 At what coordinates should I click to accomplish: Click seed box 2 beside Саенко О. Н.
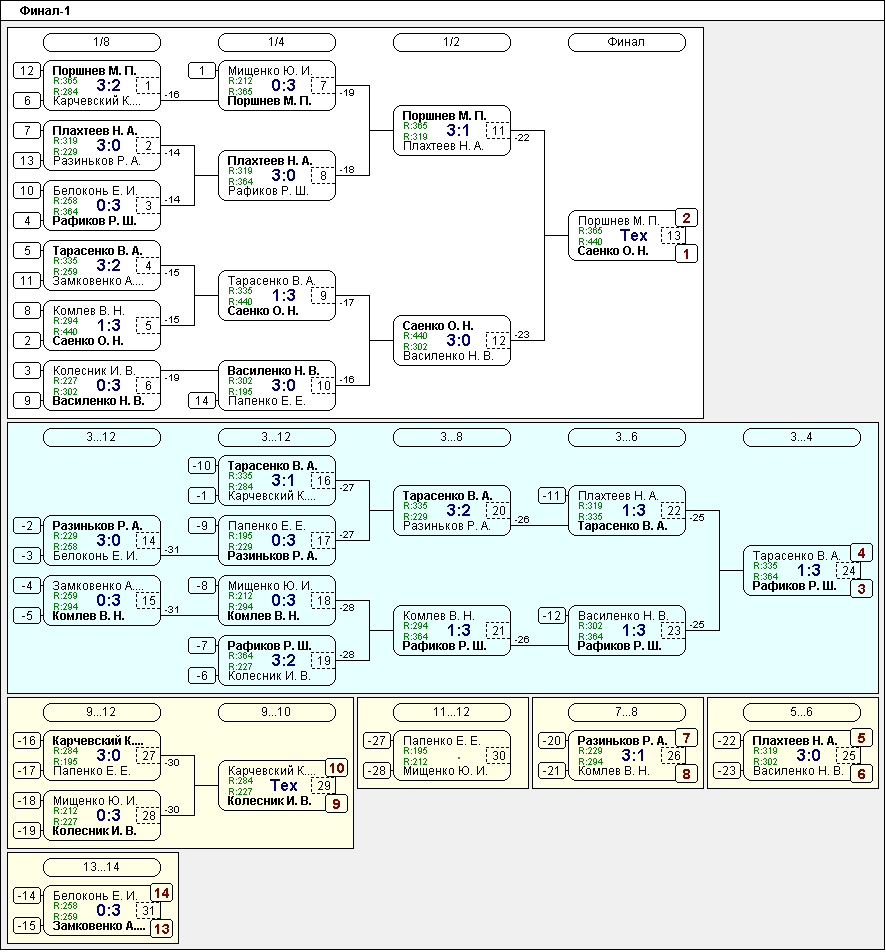[x=27, y=341]
